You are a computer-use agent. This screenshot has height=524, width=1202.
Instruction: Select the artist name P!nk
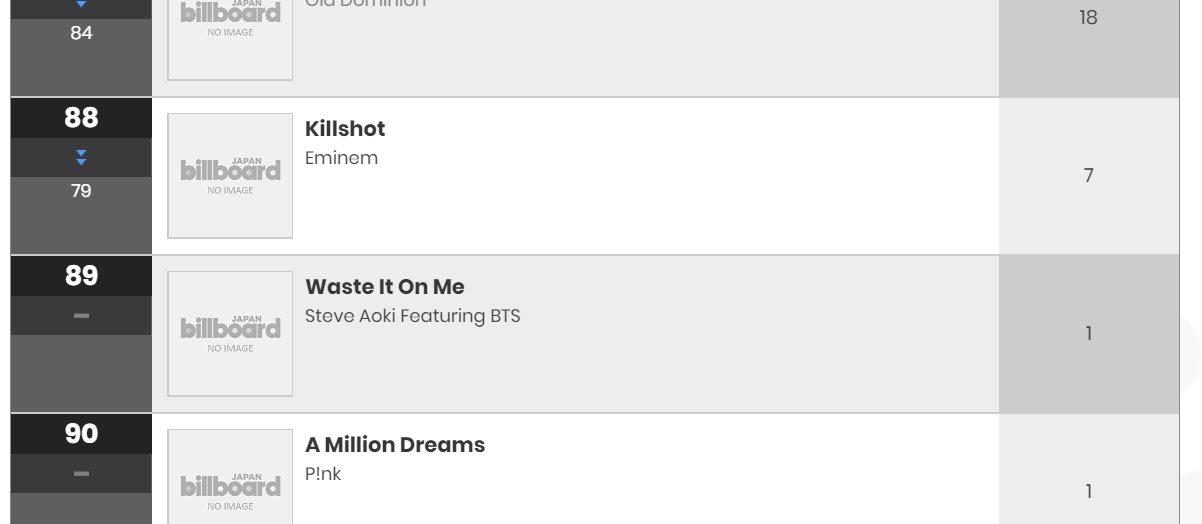(x=323, y=474)
